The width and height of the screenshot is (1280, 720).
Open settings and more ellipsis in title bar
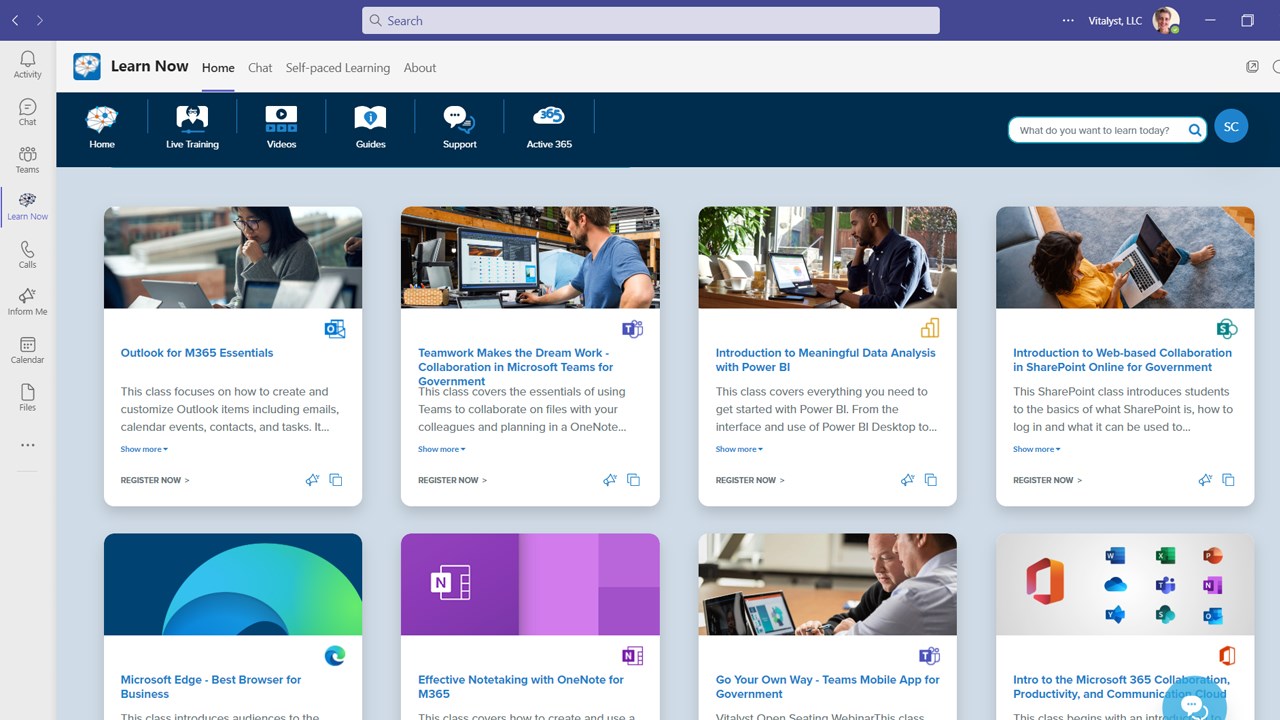[1068, 20]
